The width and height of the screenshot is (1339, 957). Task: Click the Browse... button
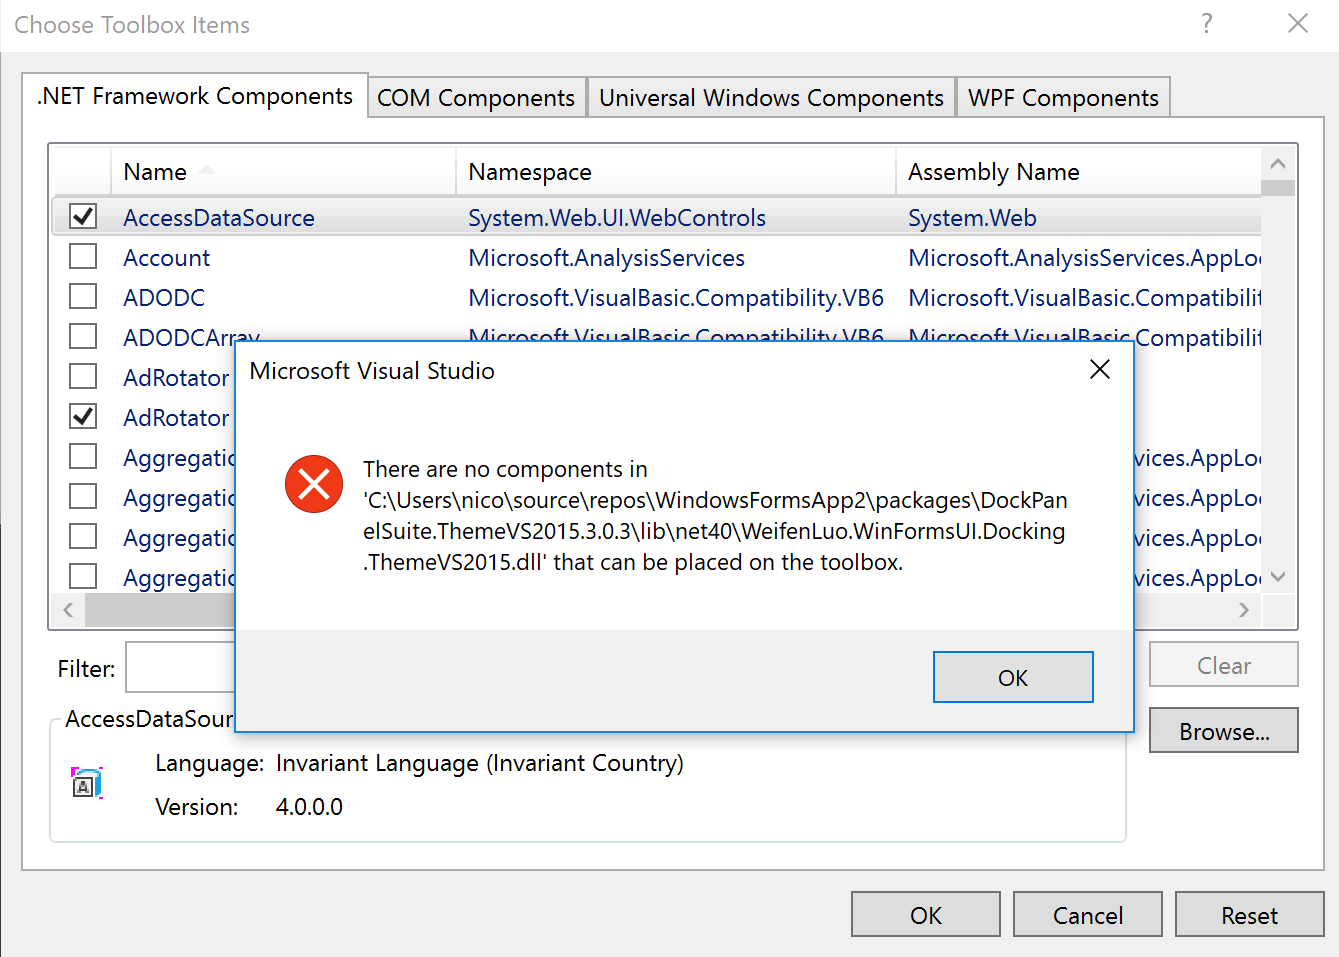(x=1224, y=731)
